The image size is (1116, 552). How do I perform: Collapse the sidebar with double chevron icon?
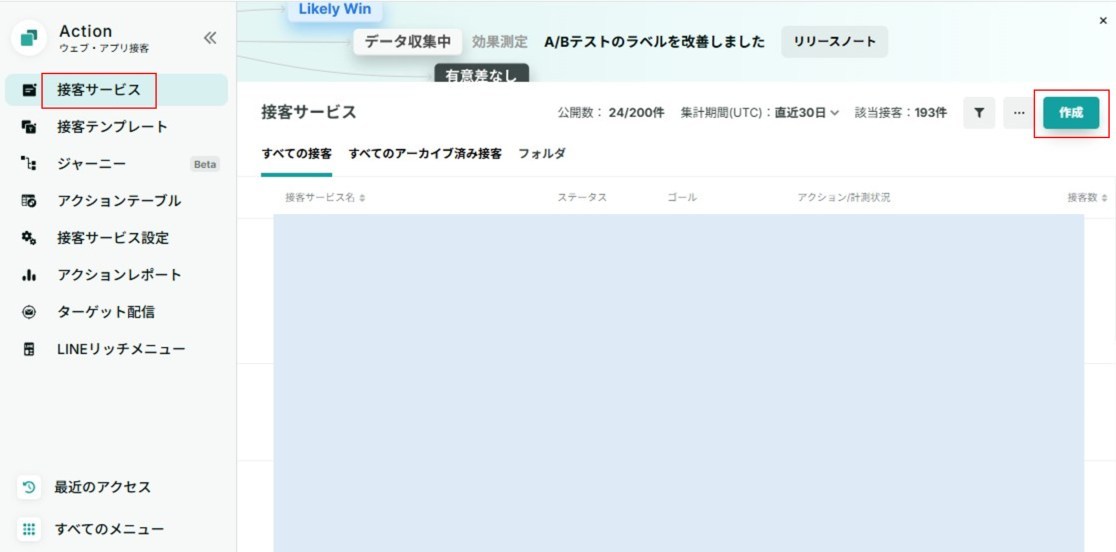[210, 38]
